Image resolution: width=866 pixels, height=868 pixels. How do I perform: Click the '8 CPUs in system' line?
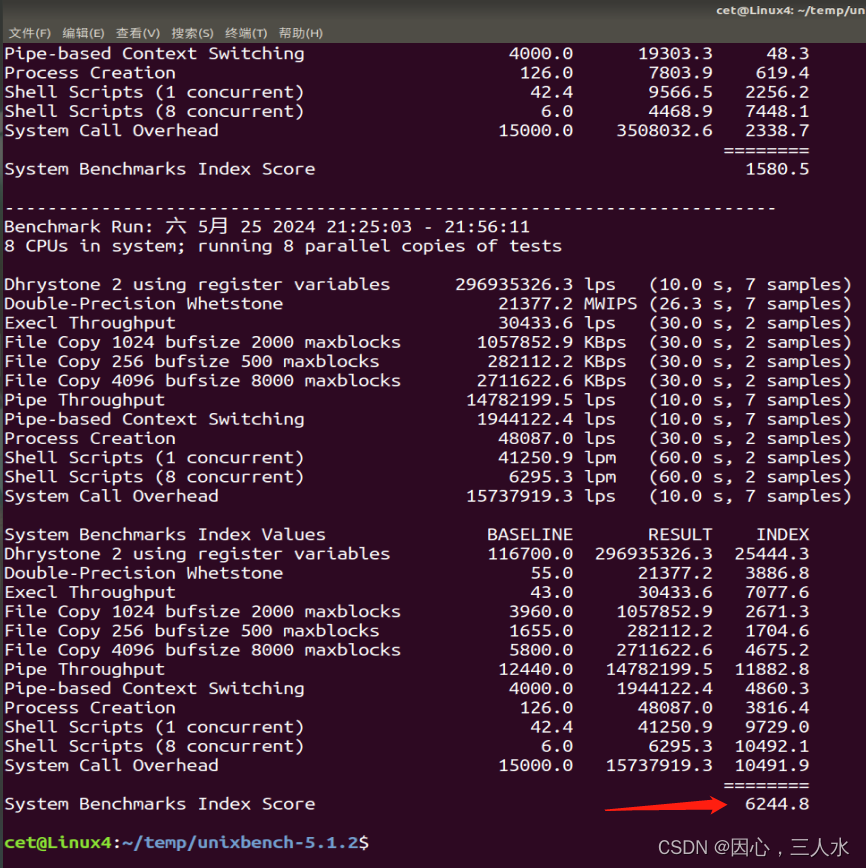coord(283,246)
